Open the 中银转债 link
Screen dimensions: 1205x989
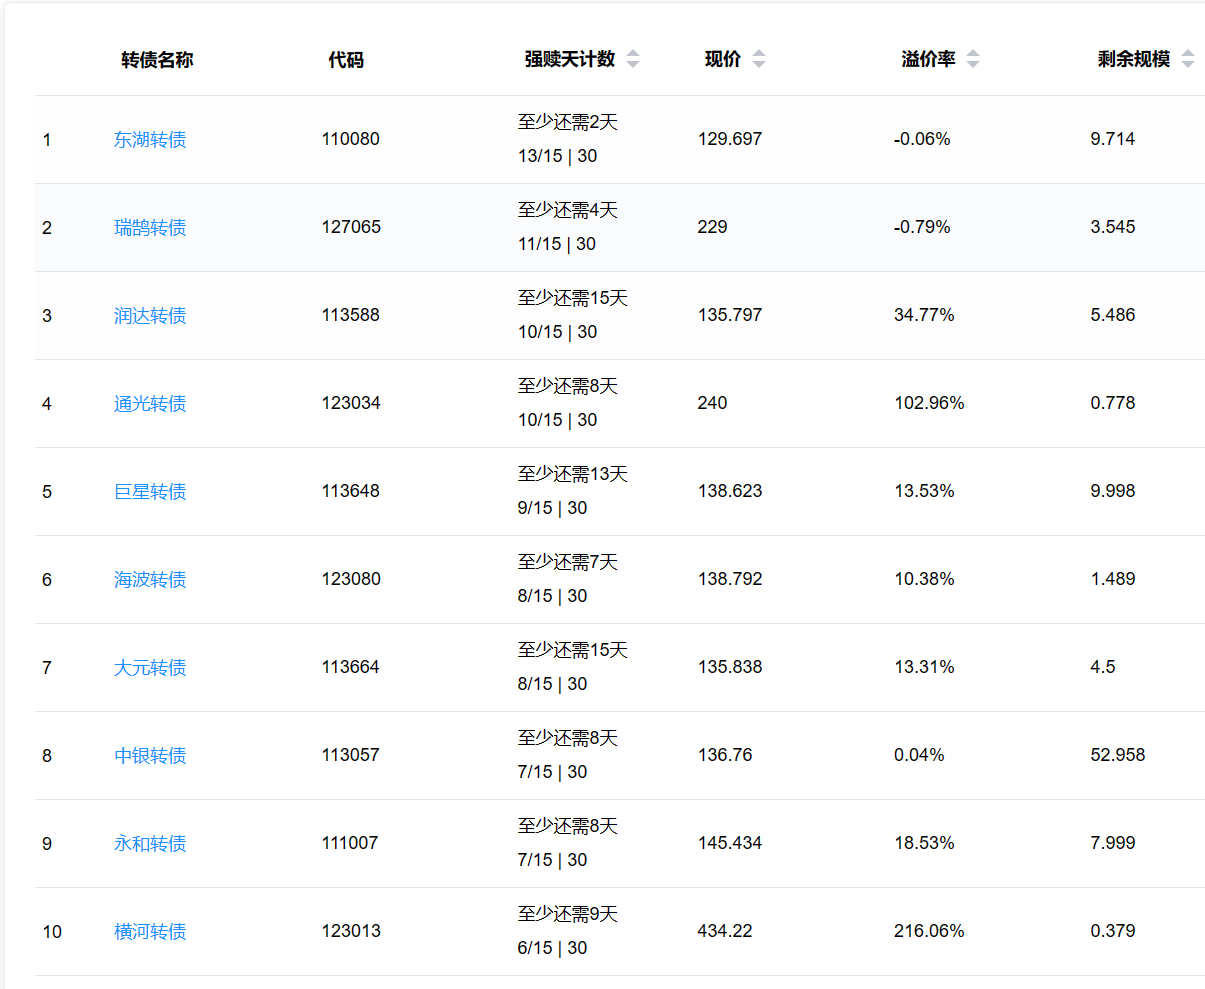(x=150, y=756)
